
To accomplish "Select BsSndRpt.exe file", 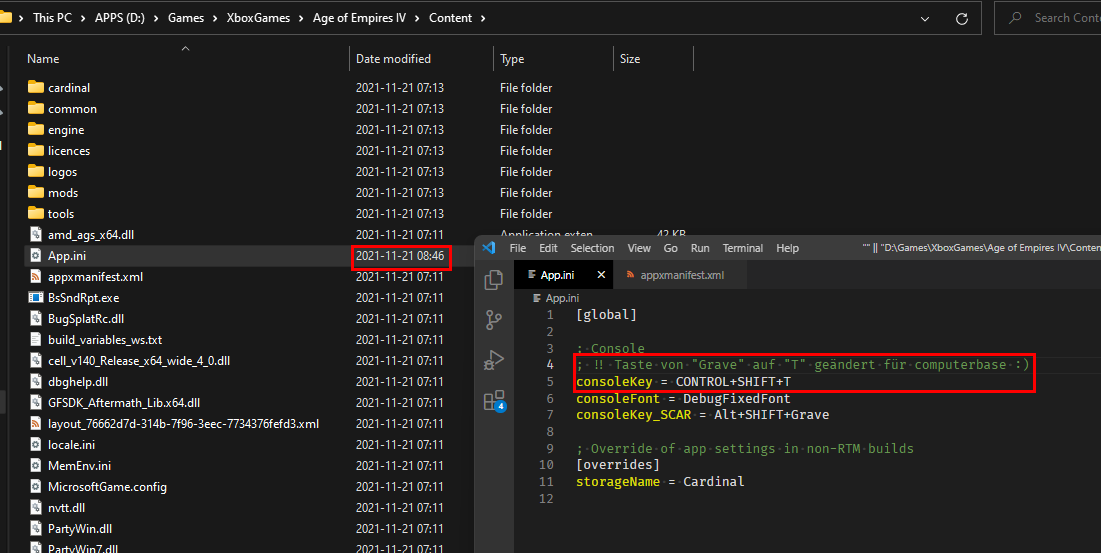I will tap(84, 298).
